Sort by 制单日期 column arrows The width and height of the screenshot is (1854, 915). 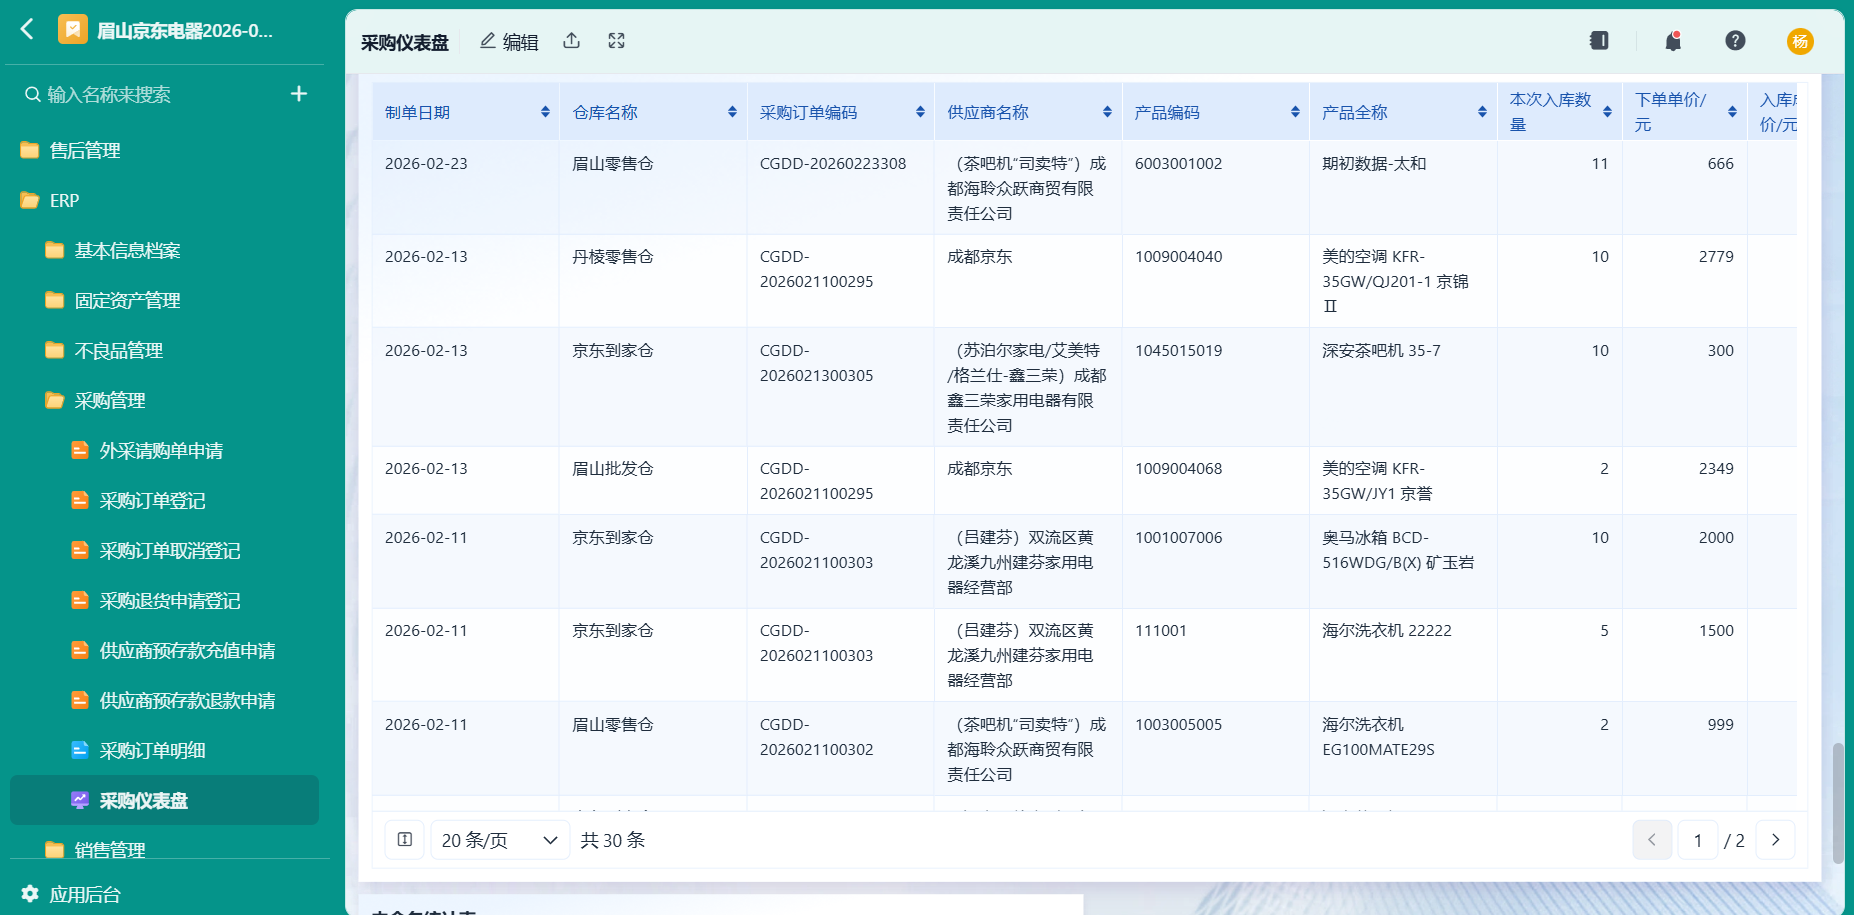(x=545, y=112)
